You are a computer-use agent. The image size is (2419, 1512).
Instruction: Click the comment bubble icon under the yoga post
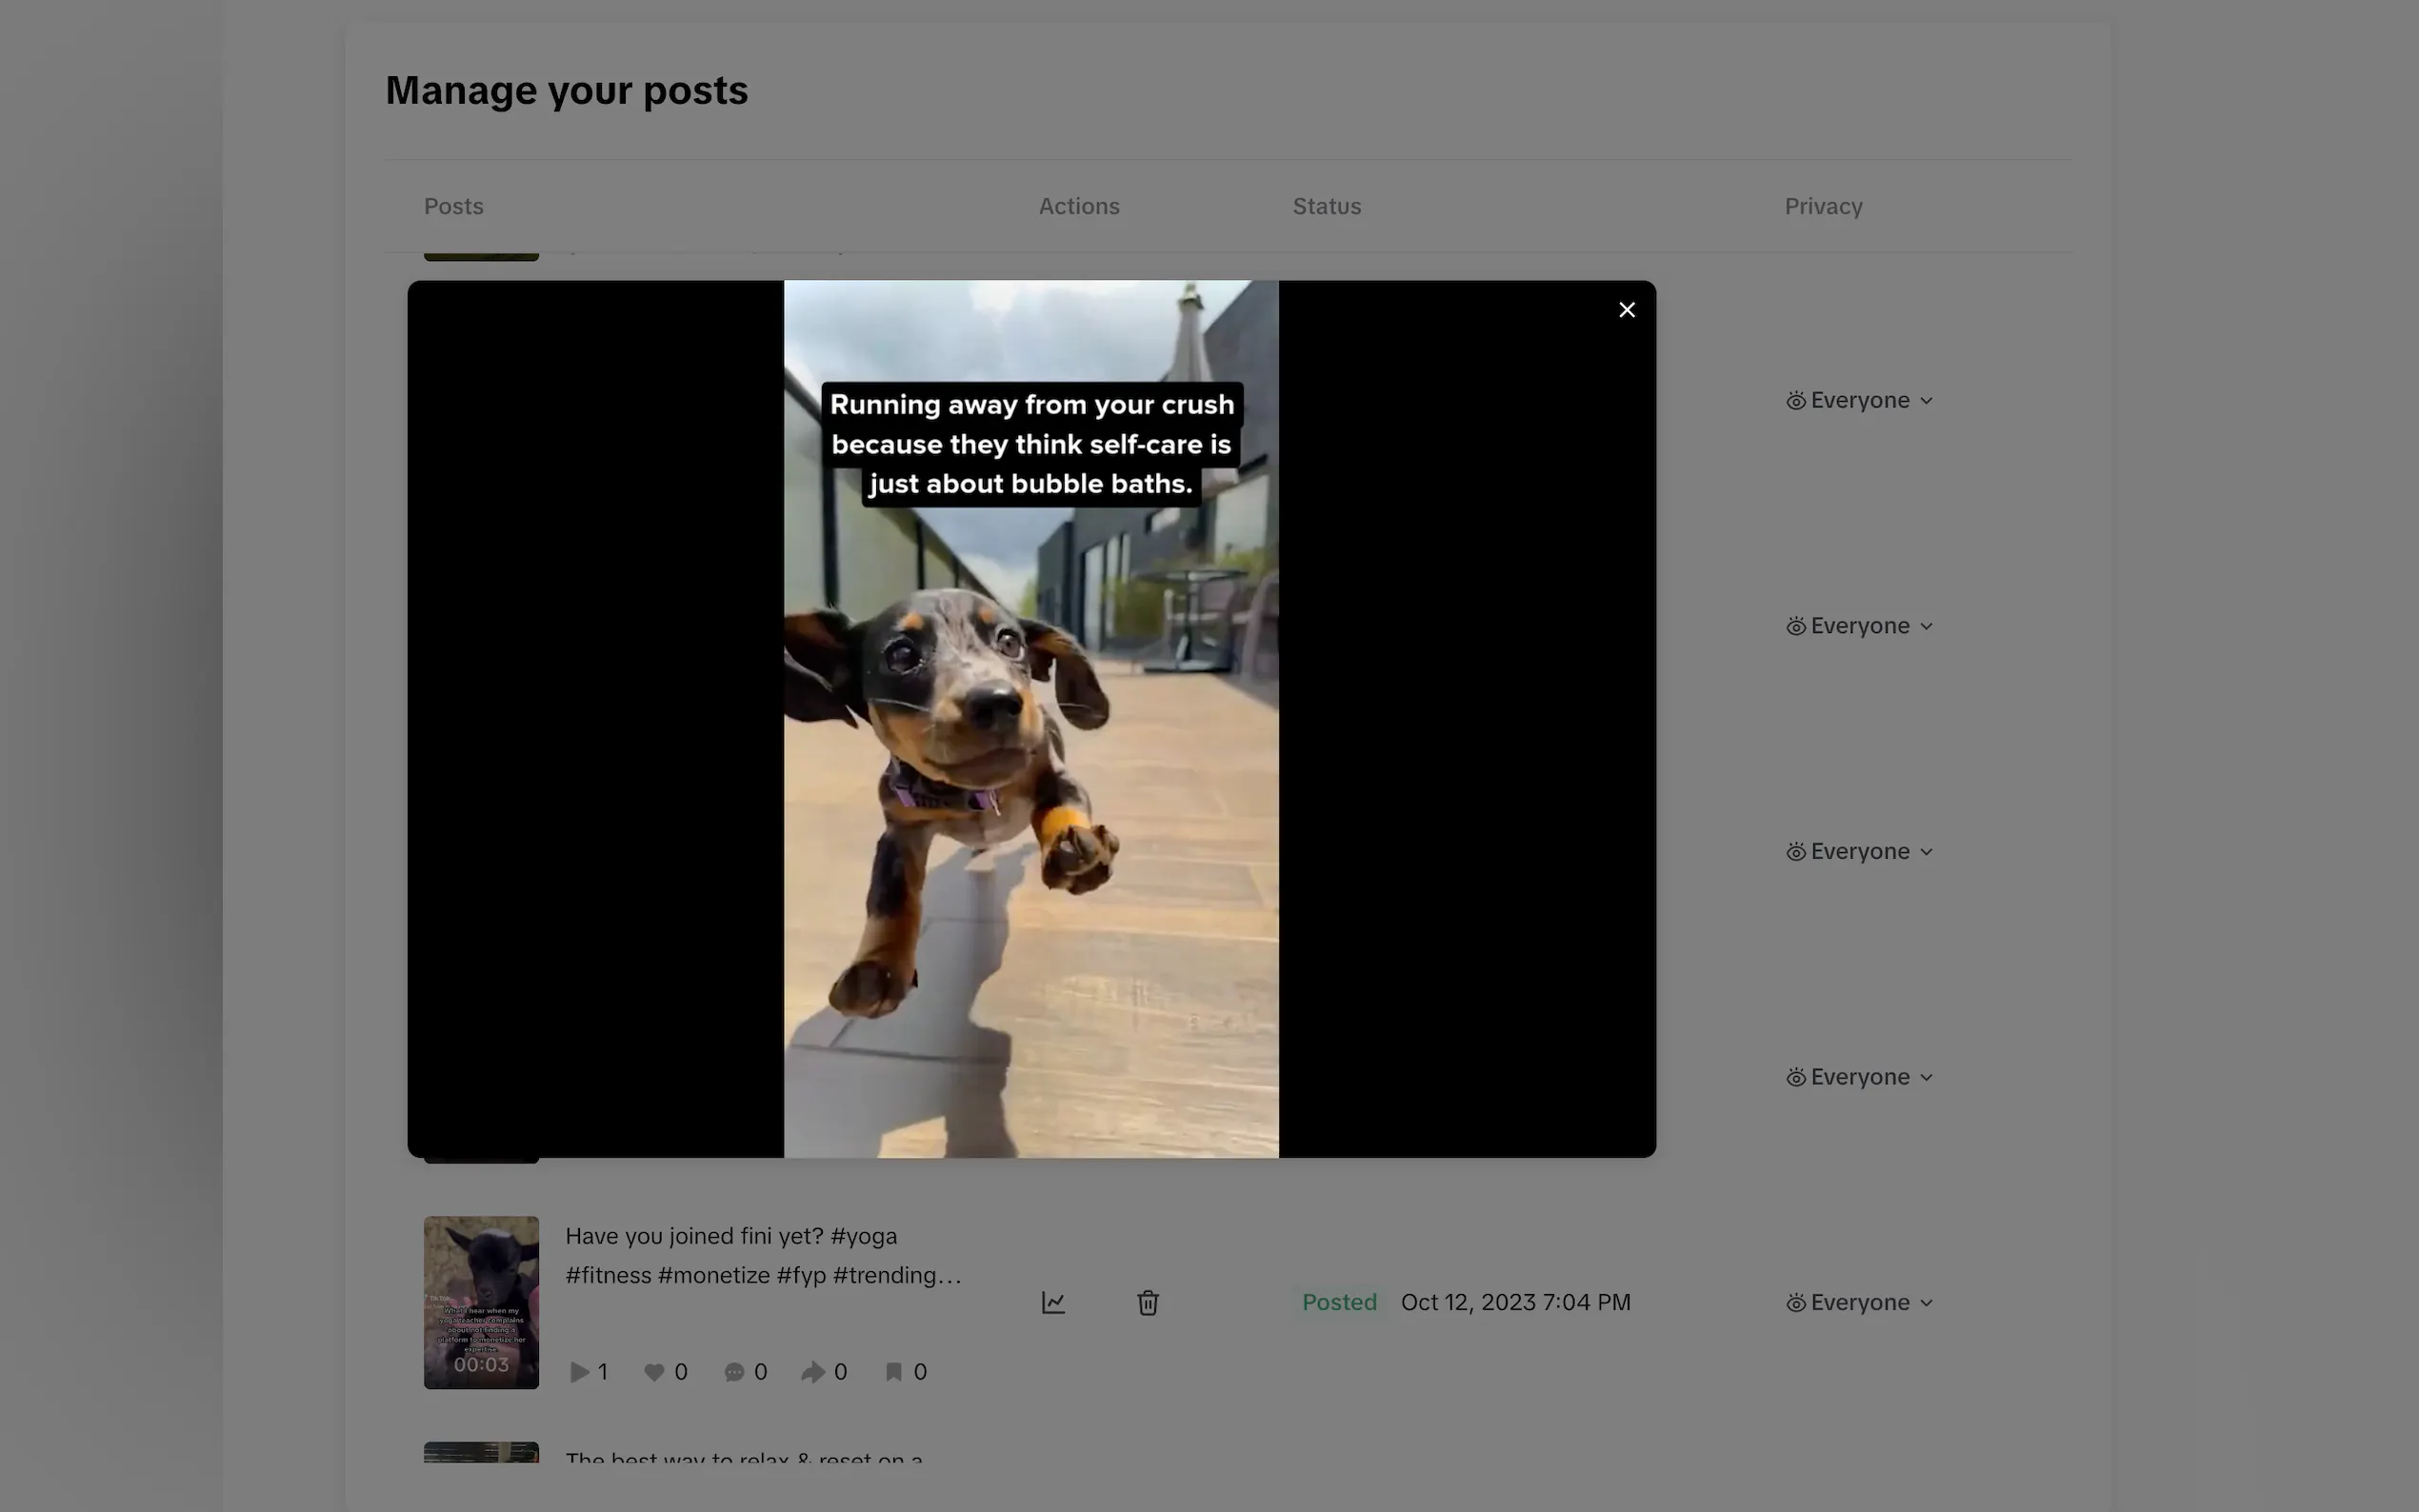coord(734,1372)
